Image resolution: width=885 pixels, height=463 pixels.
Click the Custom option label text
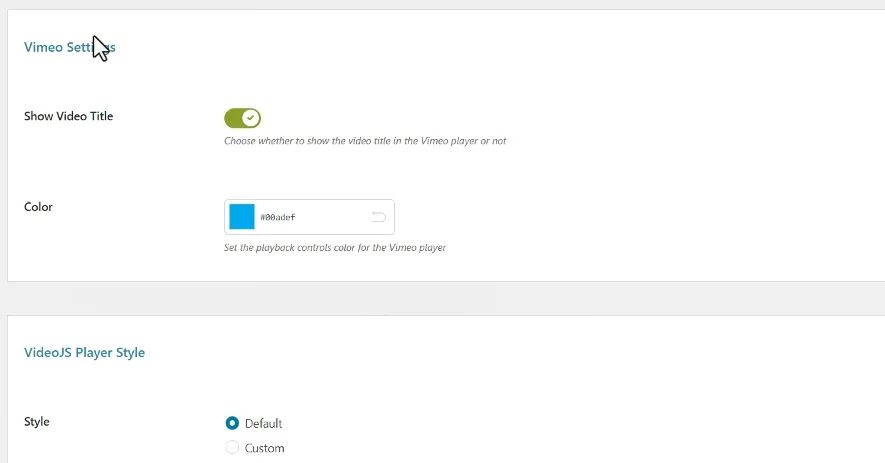[x=265, y=448]
